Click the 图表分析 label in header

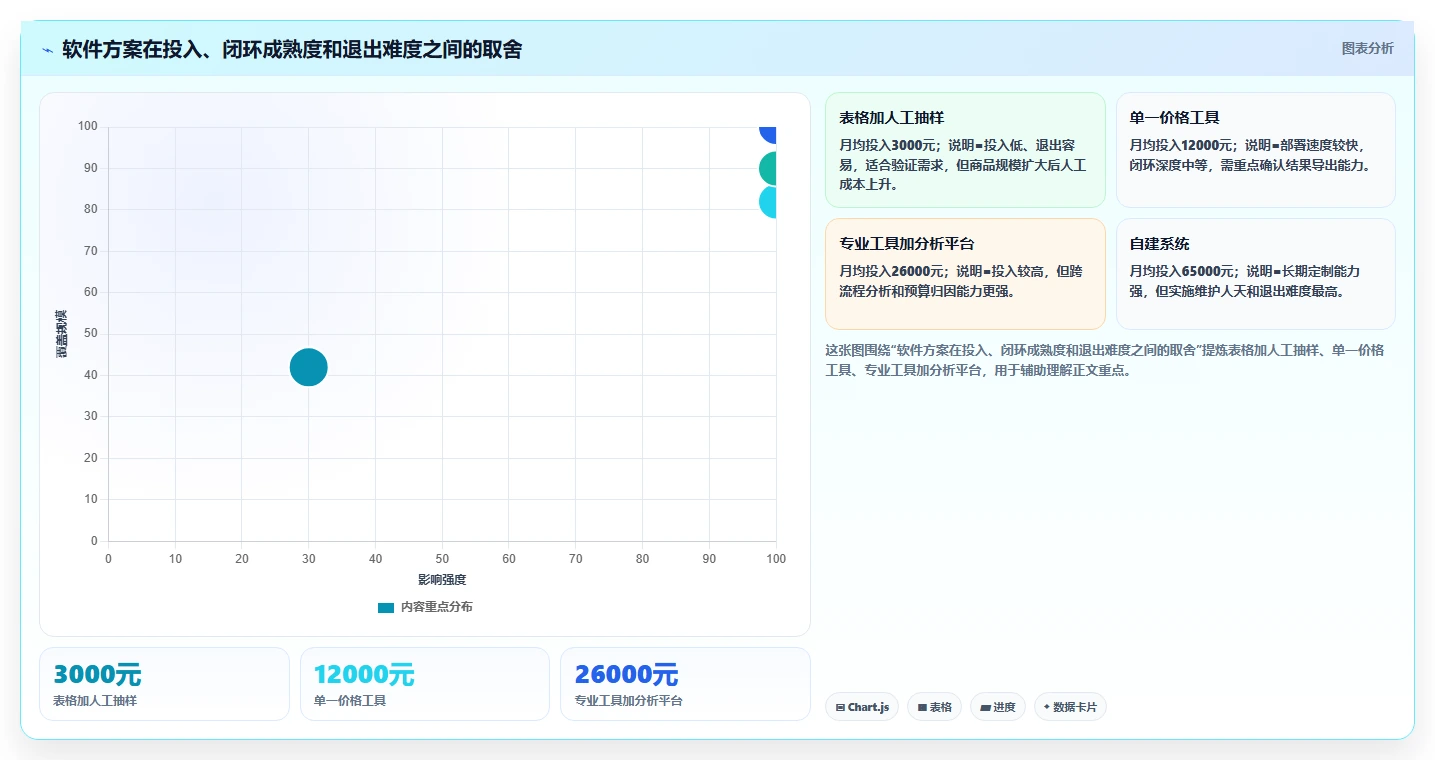(x=1367, y=49)
